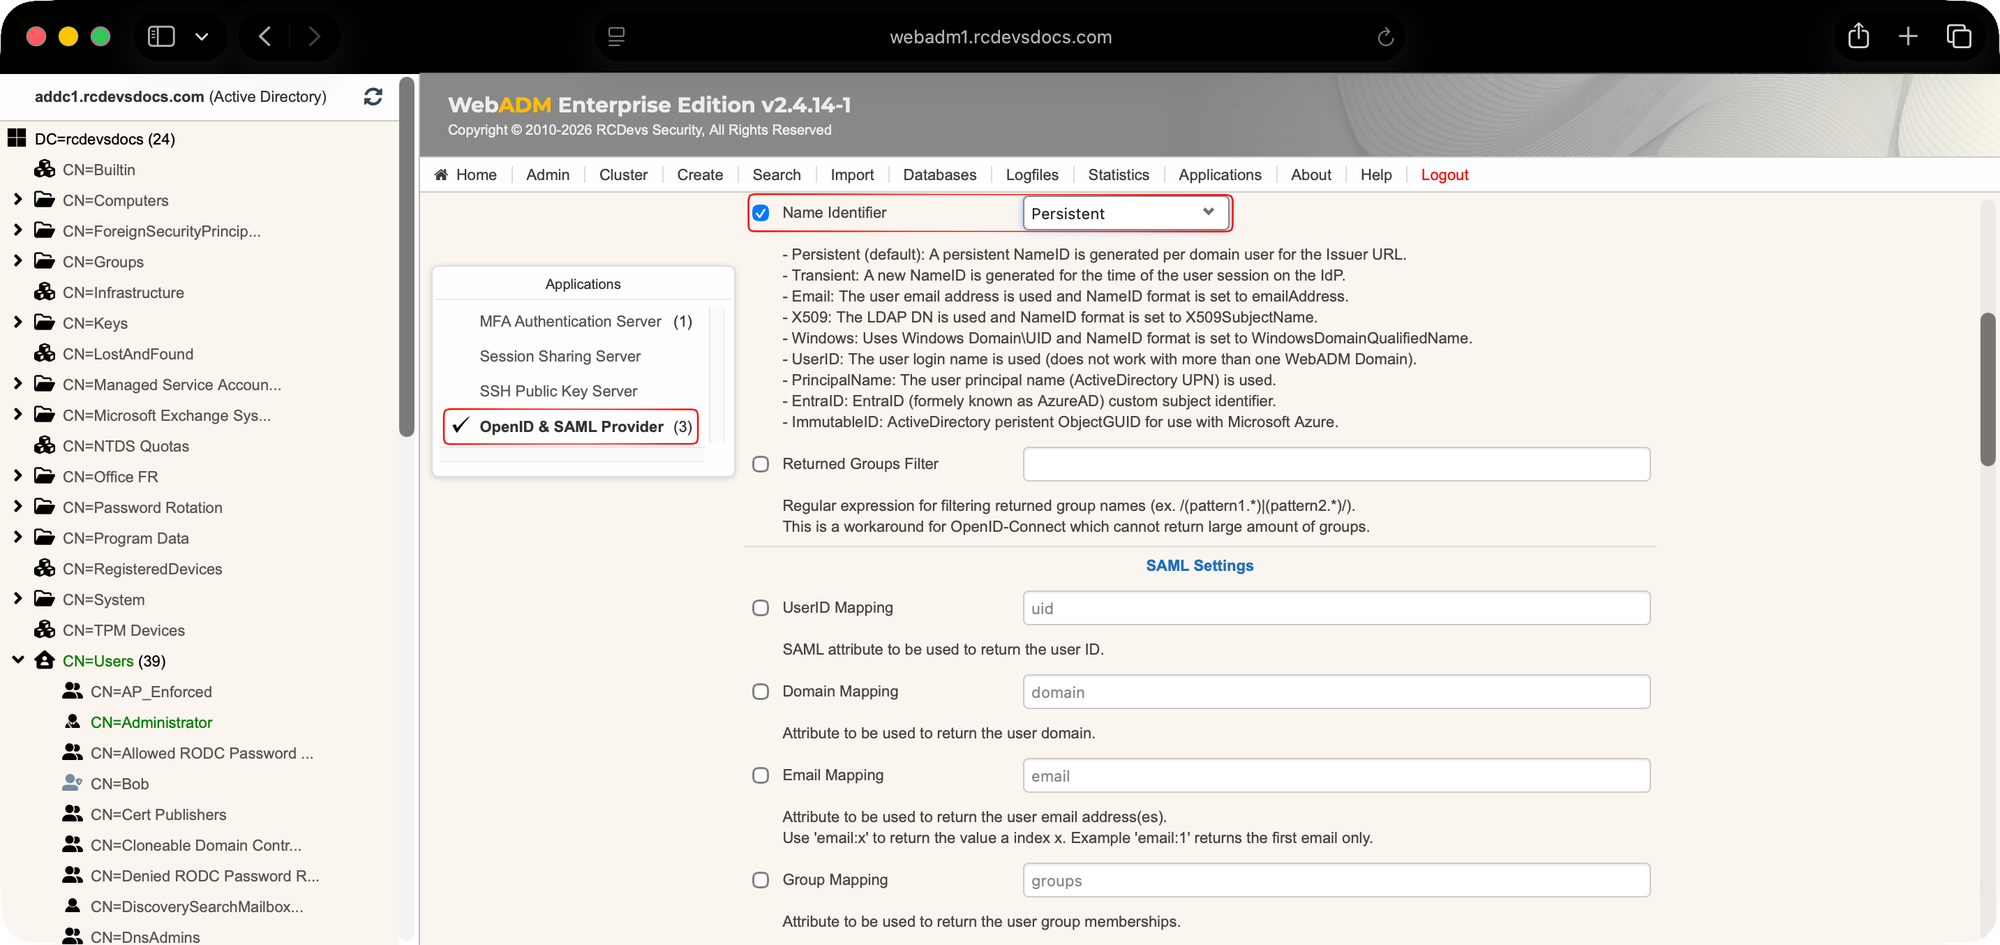Viewport: 2000px width, 945px height.
Task: Toggle Safari sidebar icon
Action: coord(161,37)
